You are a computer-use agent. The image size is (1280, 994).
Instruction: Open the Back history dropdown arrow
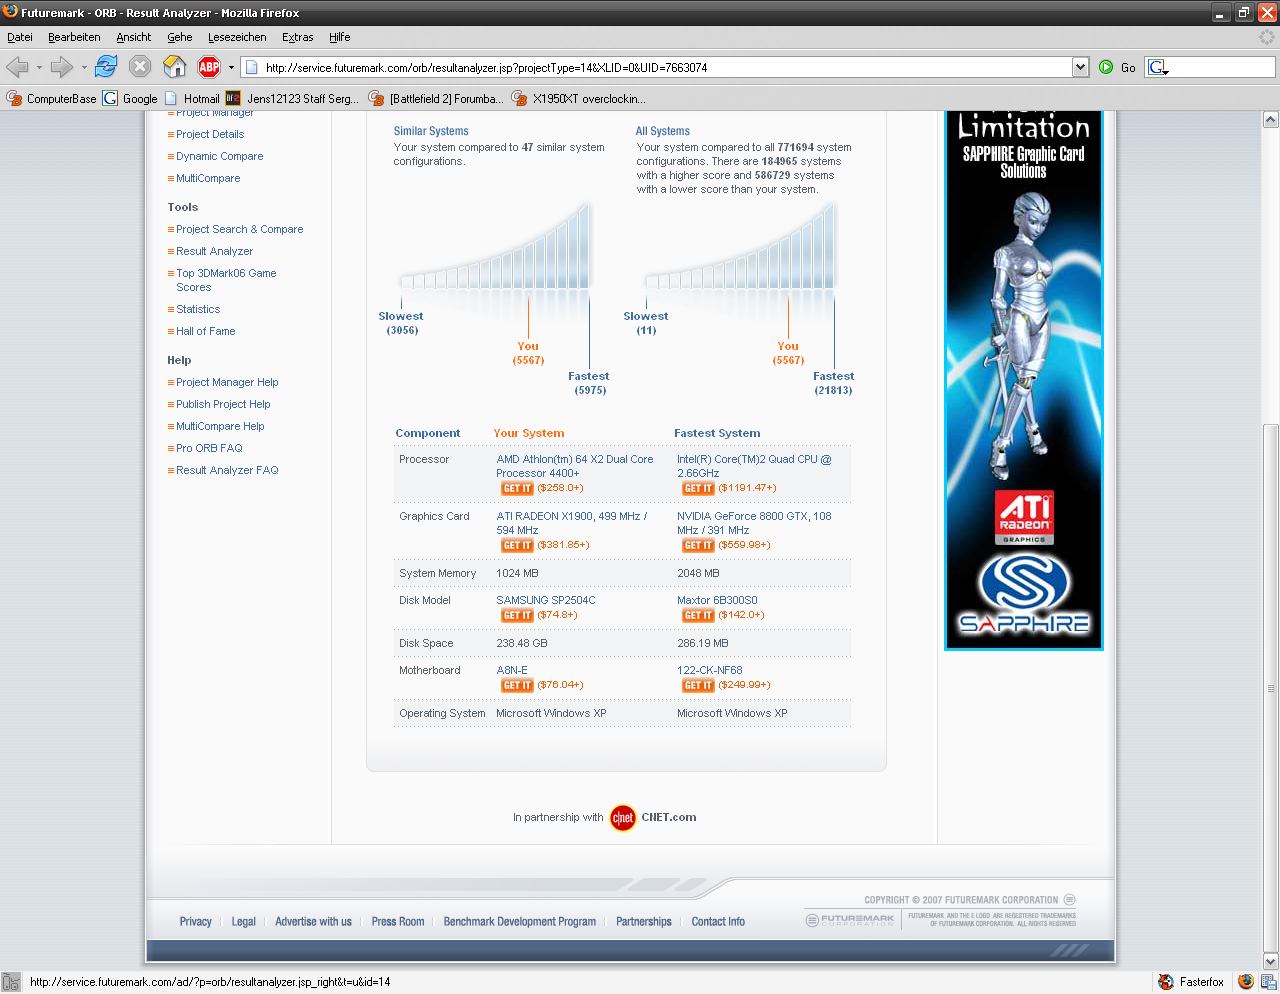click(39, 68)
